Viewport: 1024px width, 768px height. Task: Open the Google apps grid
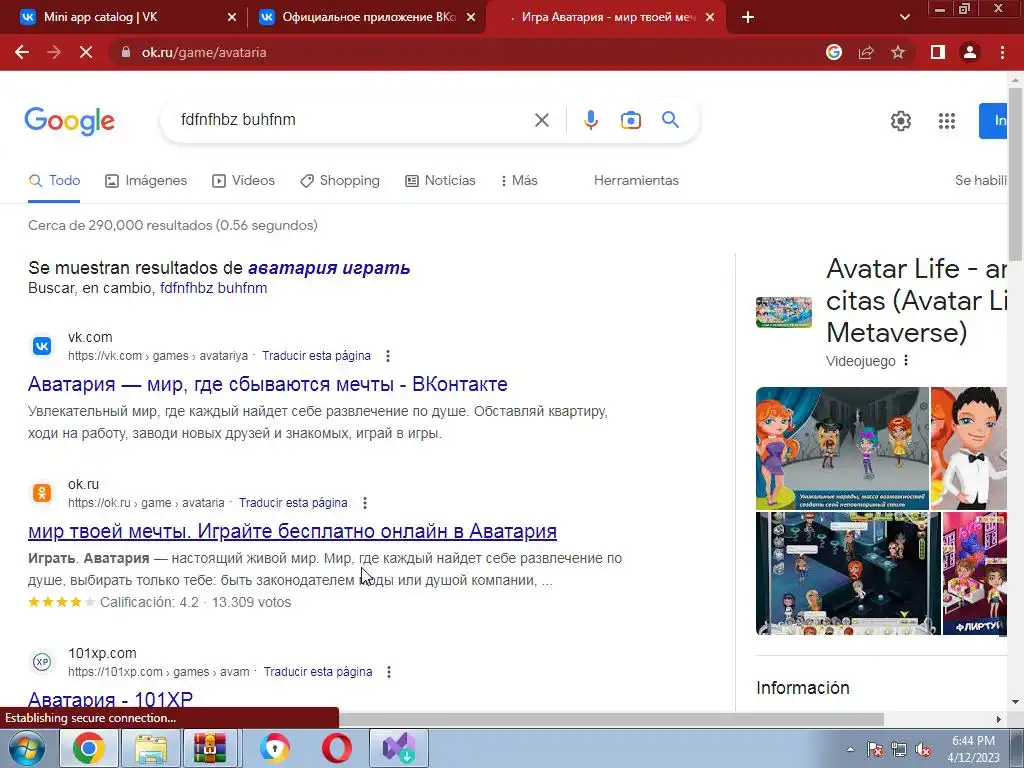(947, 121)
